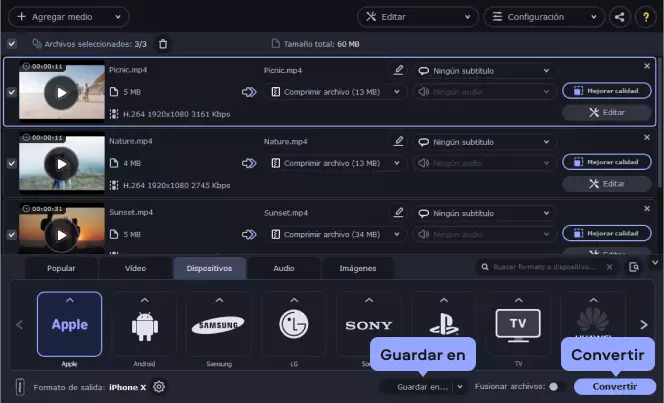Toggle the select all files checkbox
The width and height of the screenshot is (664, 403).
tap(11, 44)
